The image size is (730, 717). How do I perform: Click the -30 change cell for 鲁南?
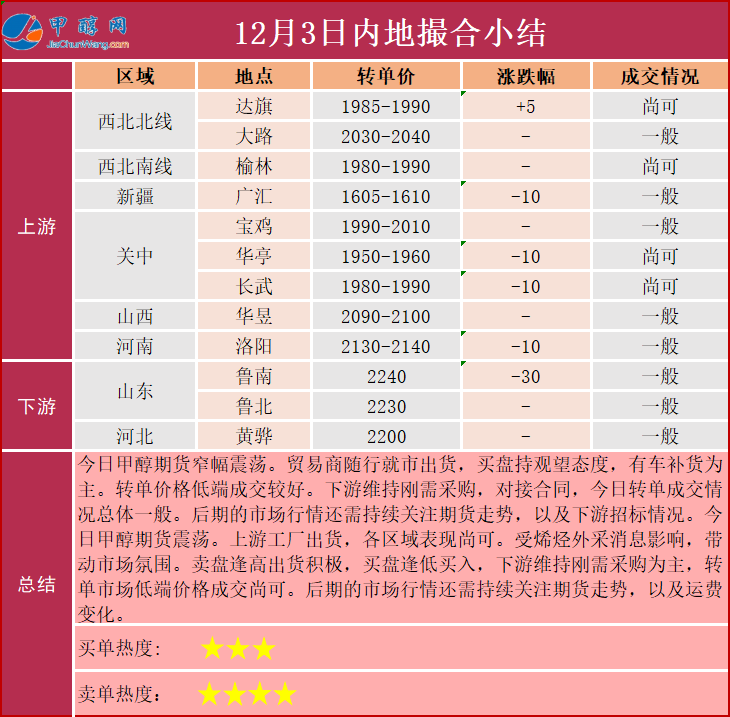(526, 377)
